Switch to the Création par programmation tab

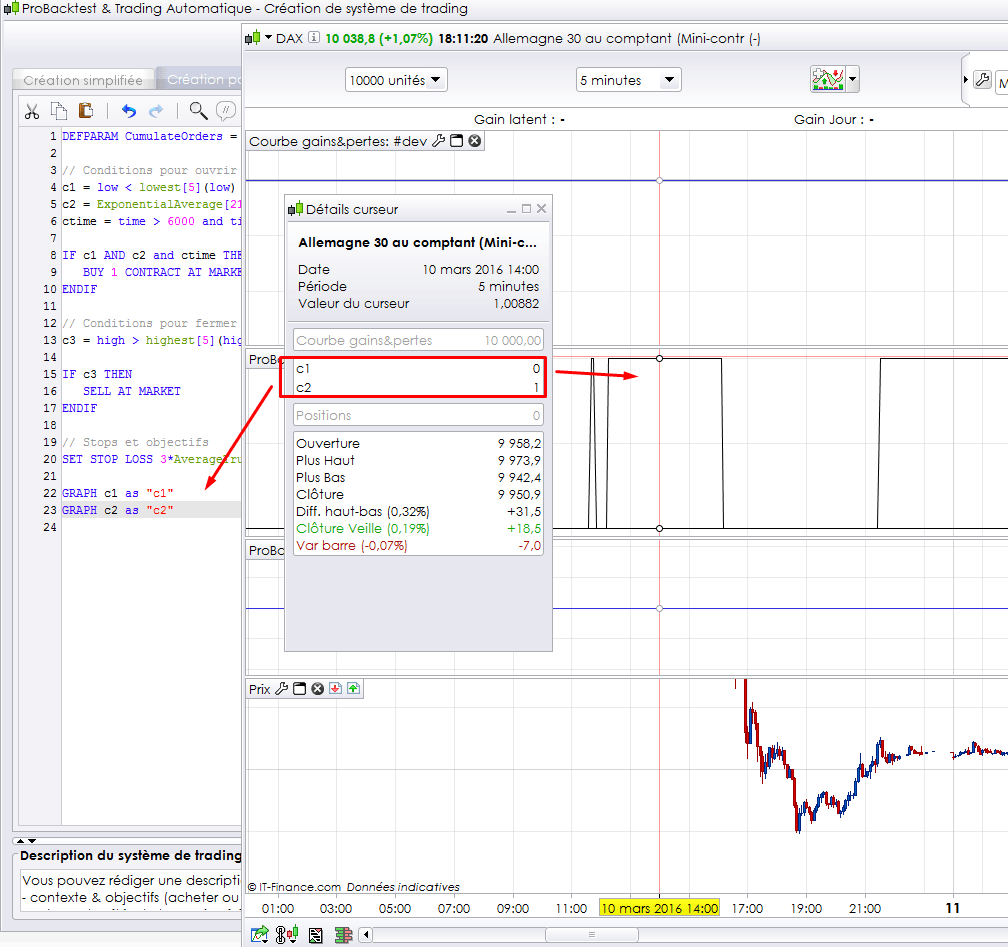click(x=199, y=79)
